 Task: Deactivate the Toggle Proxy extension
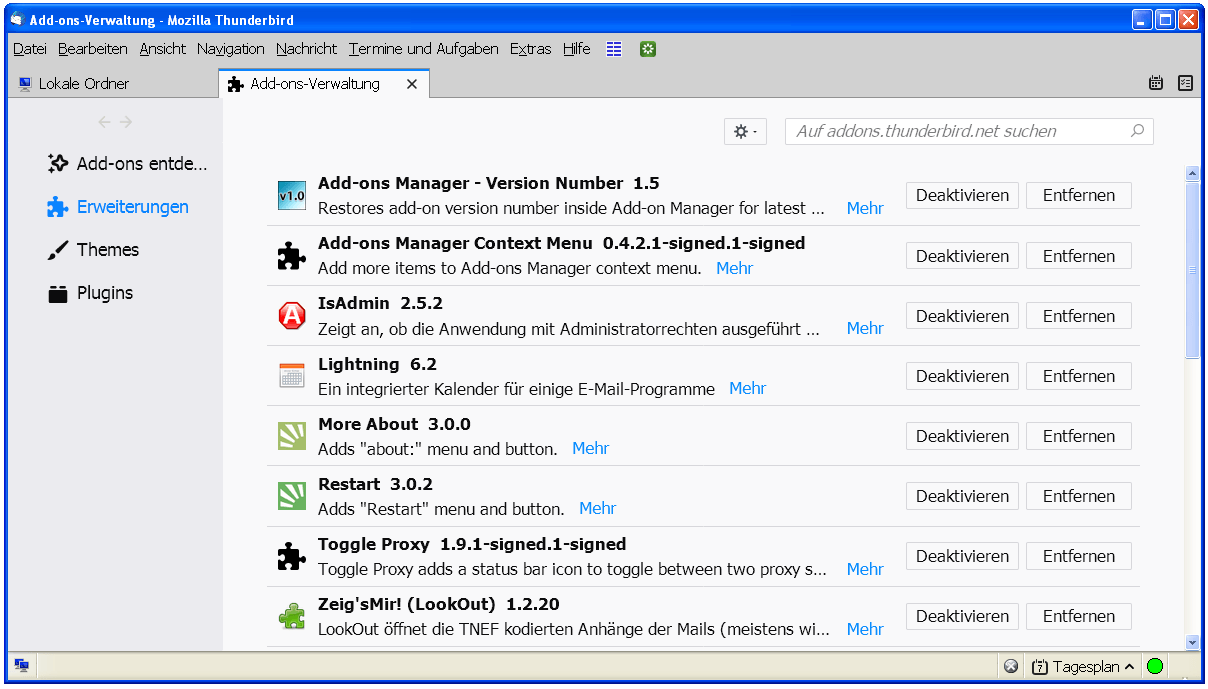coord(962,556)
